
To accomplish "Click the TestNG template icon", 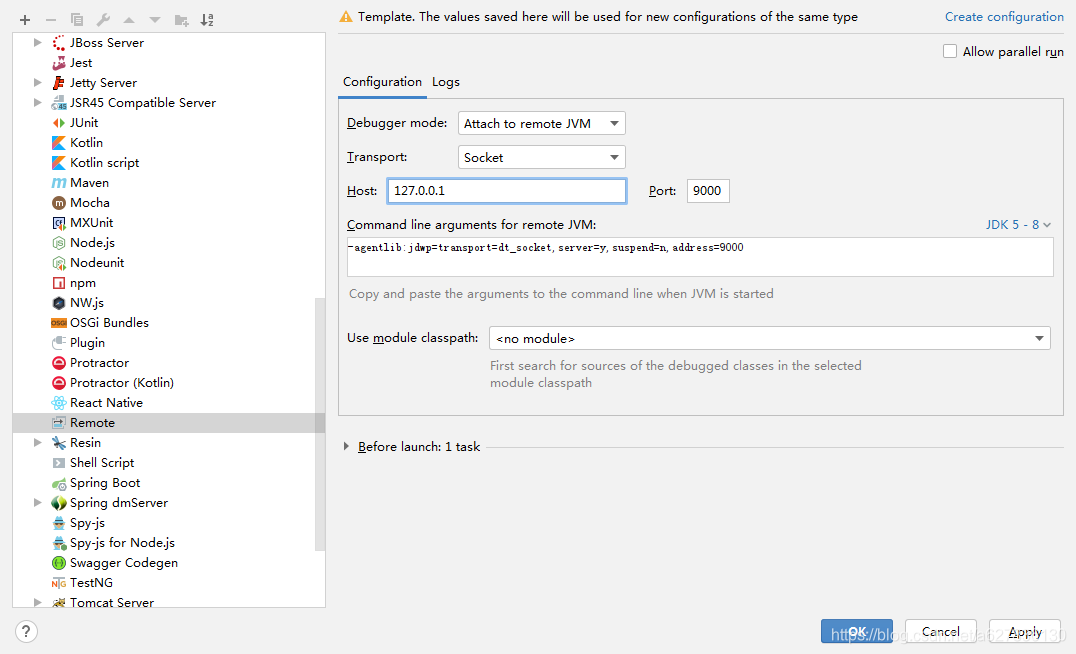I will click(x=59, y=583).
